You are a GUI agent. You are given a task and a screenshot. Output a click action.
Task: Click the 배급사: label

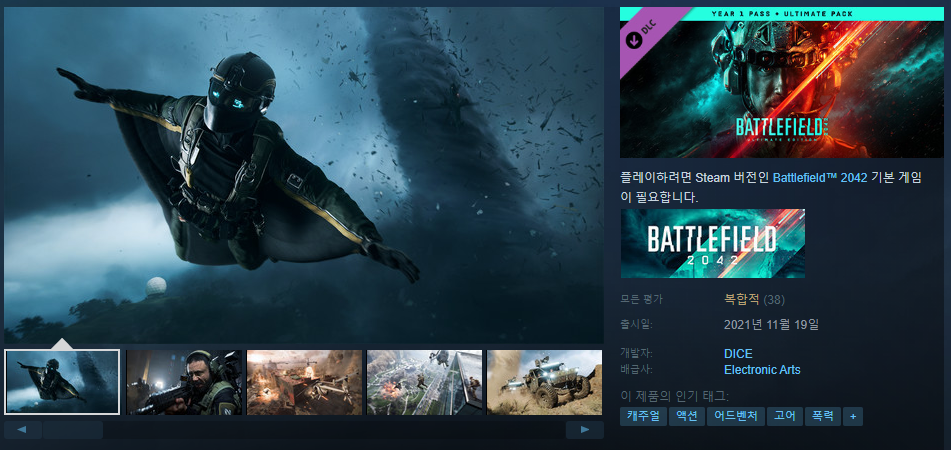click(637, 369)
